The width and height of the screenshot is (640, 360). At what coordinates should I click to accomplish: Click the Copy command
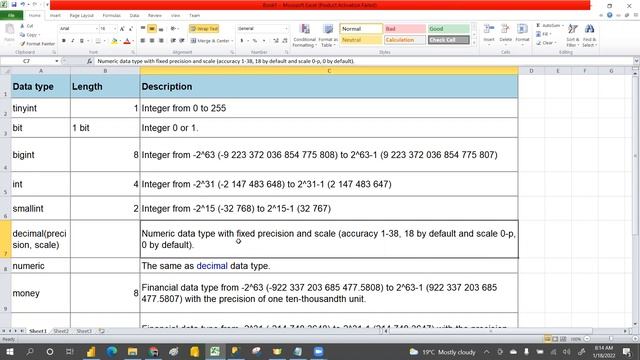click(29, 35)
